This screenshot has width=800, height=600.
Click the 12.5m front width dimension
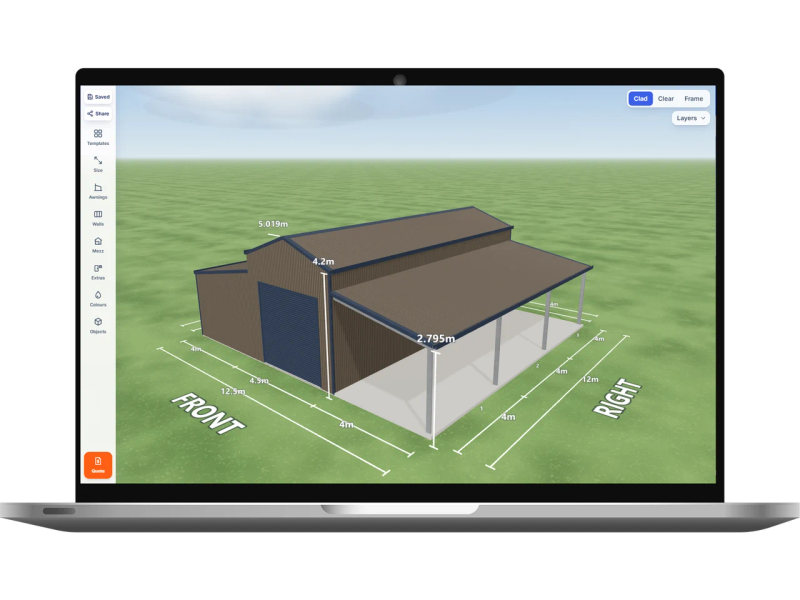(x=233, y=391)
